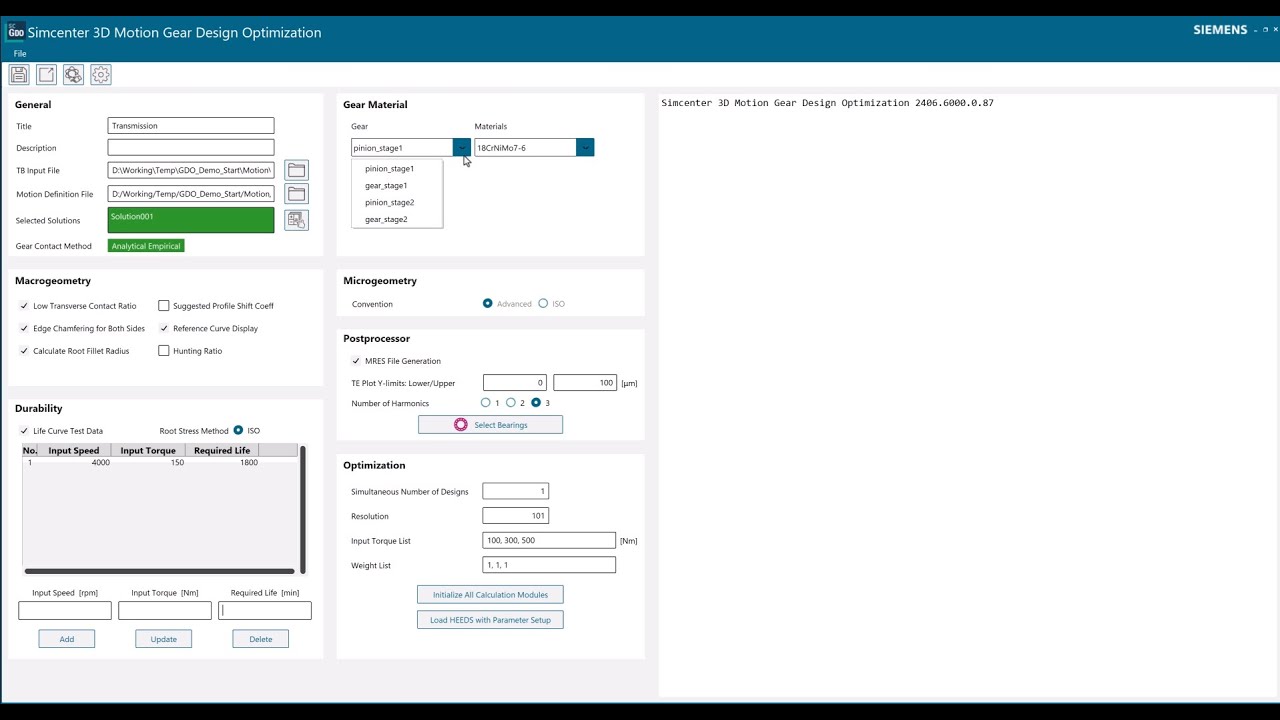Select the table row with speed 4000
This screenshot has height=720, width=1280.
(160, 463)
